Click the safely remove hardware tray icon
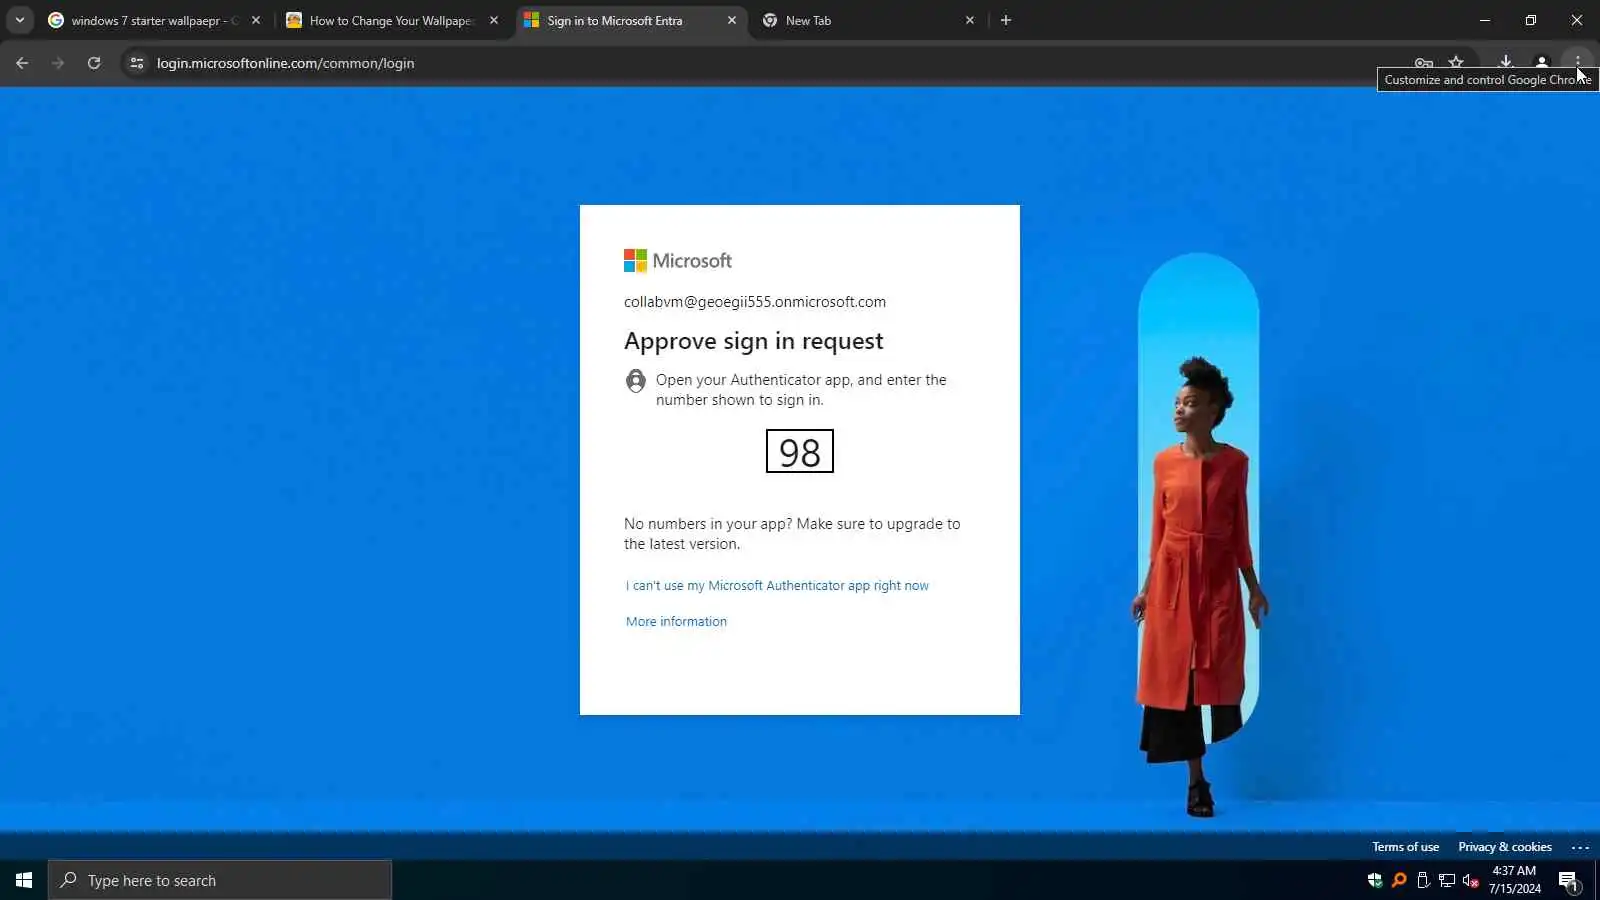1600x900 pixels. coord(1423,880)
